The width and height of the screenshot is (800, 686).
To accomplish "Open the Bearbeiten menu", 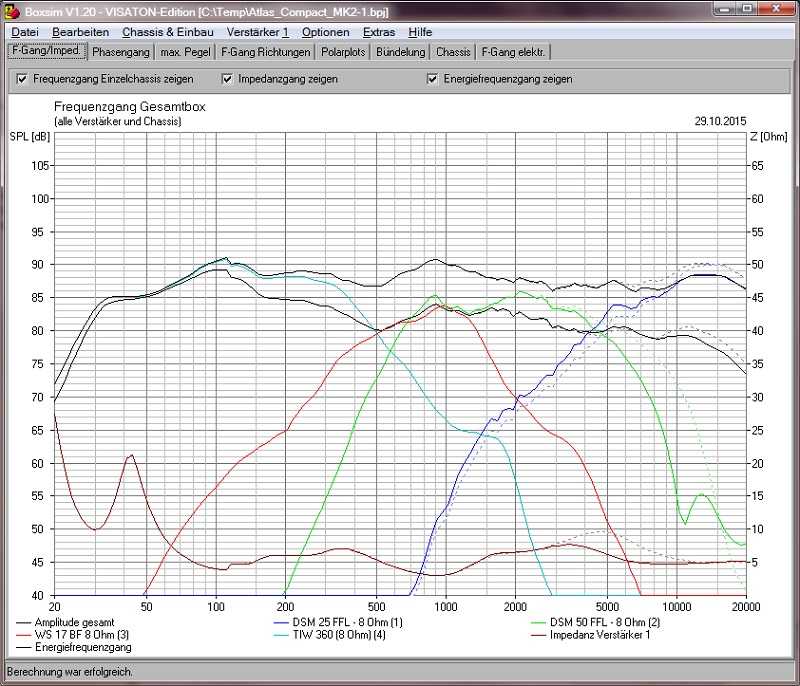I will pos(80,32).
